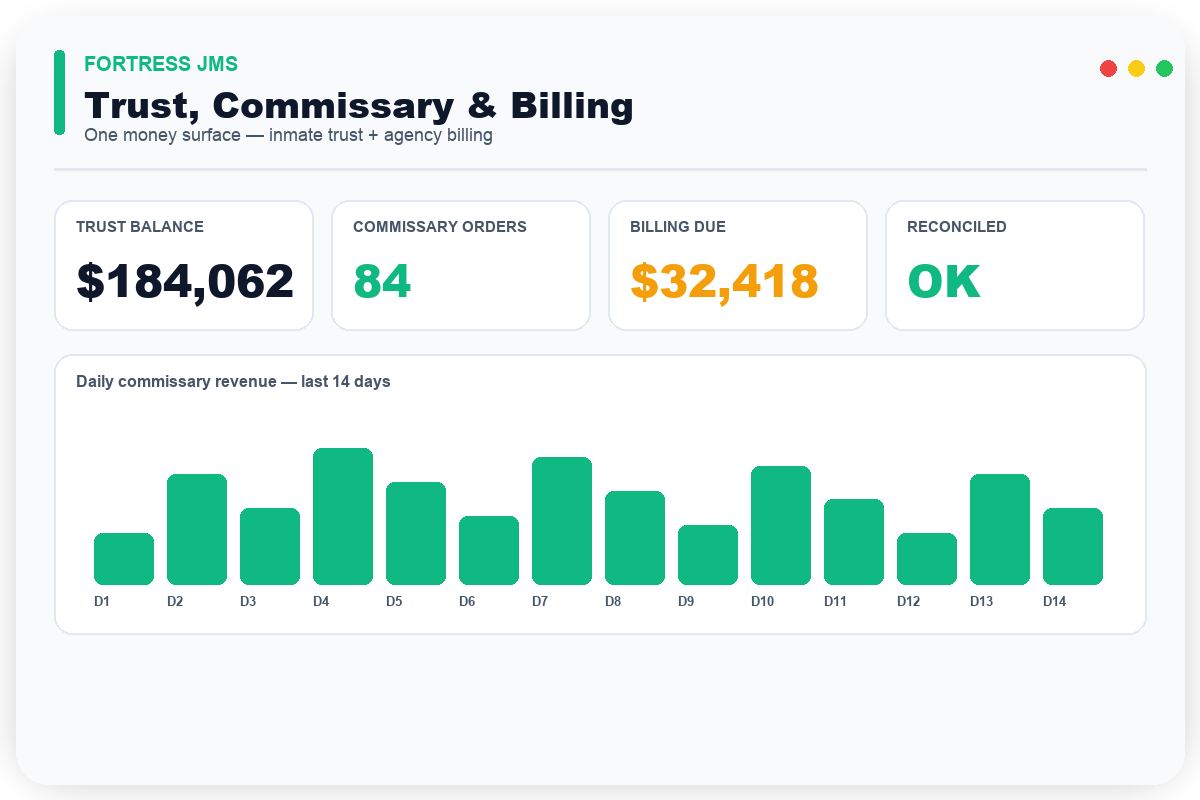This screenshot has width=1200, height=800.
Task: Click the RECONCILED card label
Action: coord(957,227)
